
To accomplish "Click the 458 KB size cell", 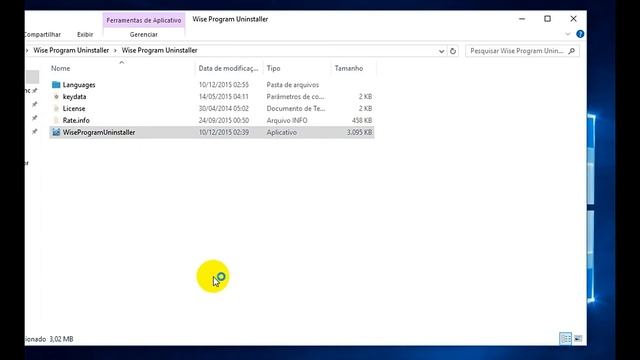I will (x=362, y=120).
